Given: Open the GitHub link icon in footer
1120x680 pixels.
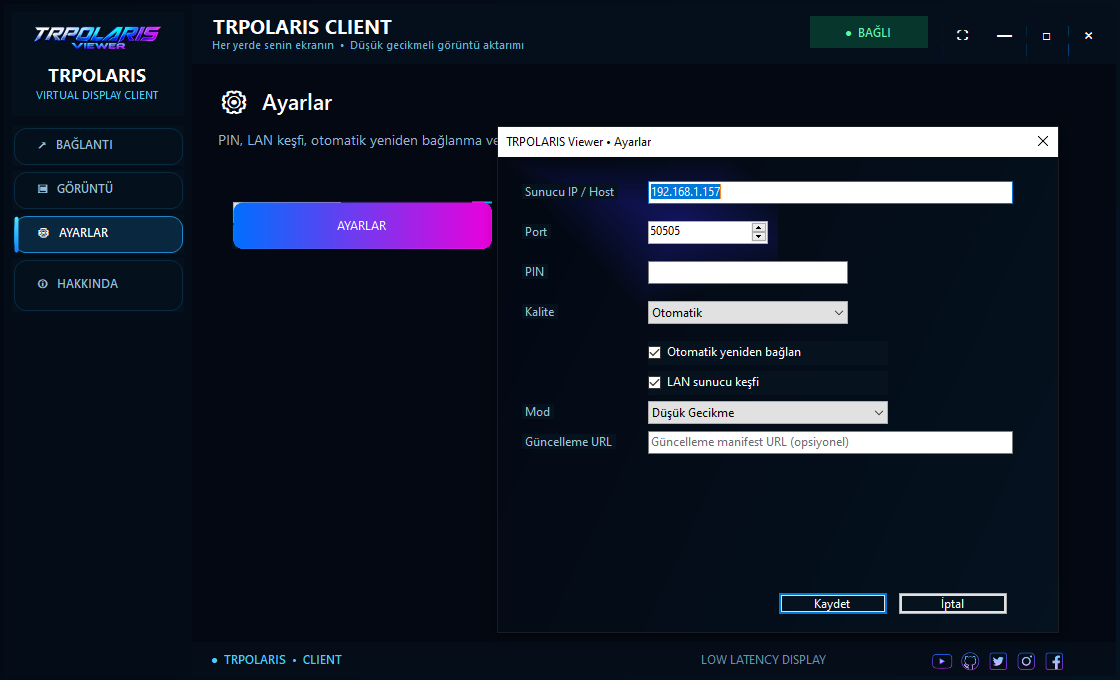Looking at the screenshot, I should pyautogui.click(x=969, y=661).
